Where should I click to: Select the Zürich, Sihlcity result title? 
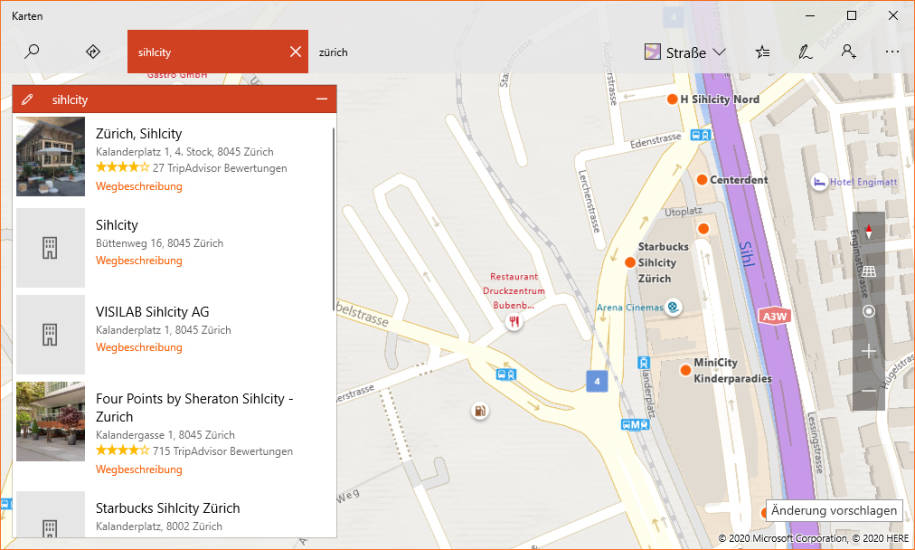[x=139, y=134]
